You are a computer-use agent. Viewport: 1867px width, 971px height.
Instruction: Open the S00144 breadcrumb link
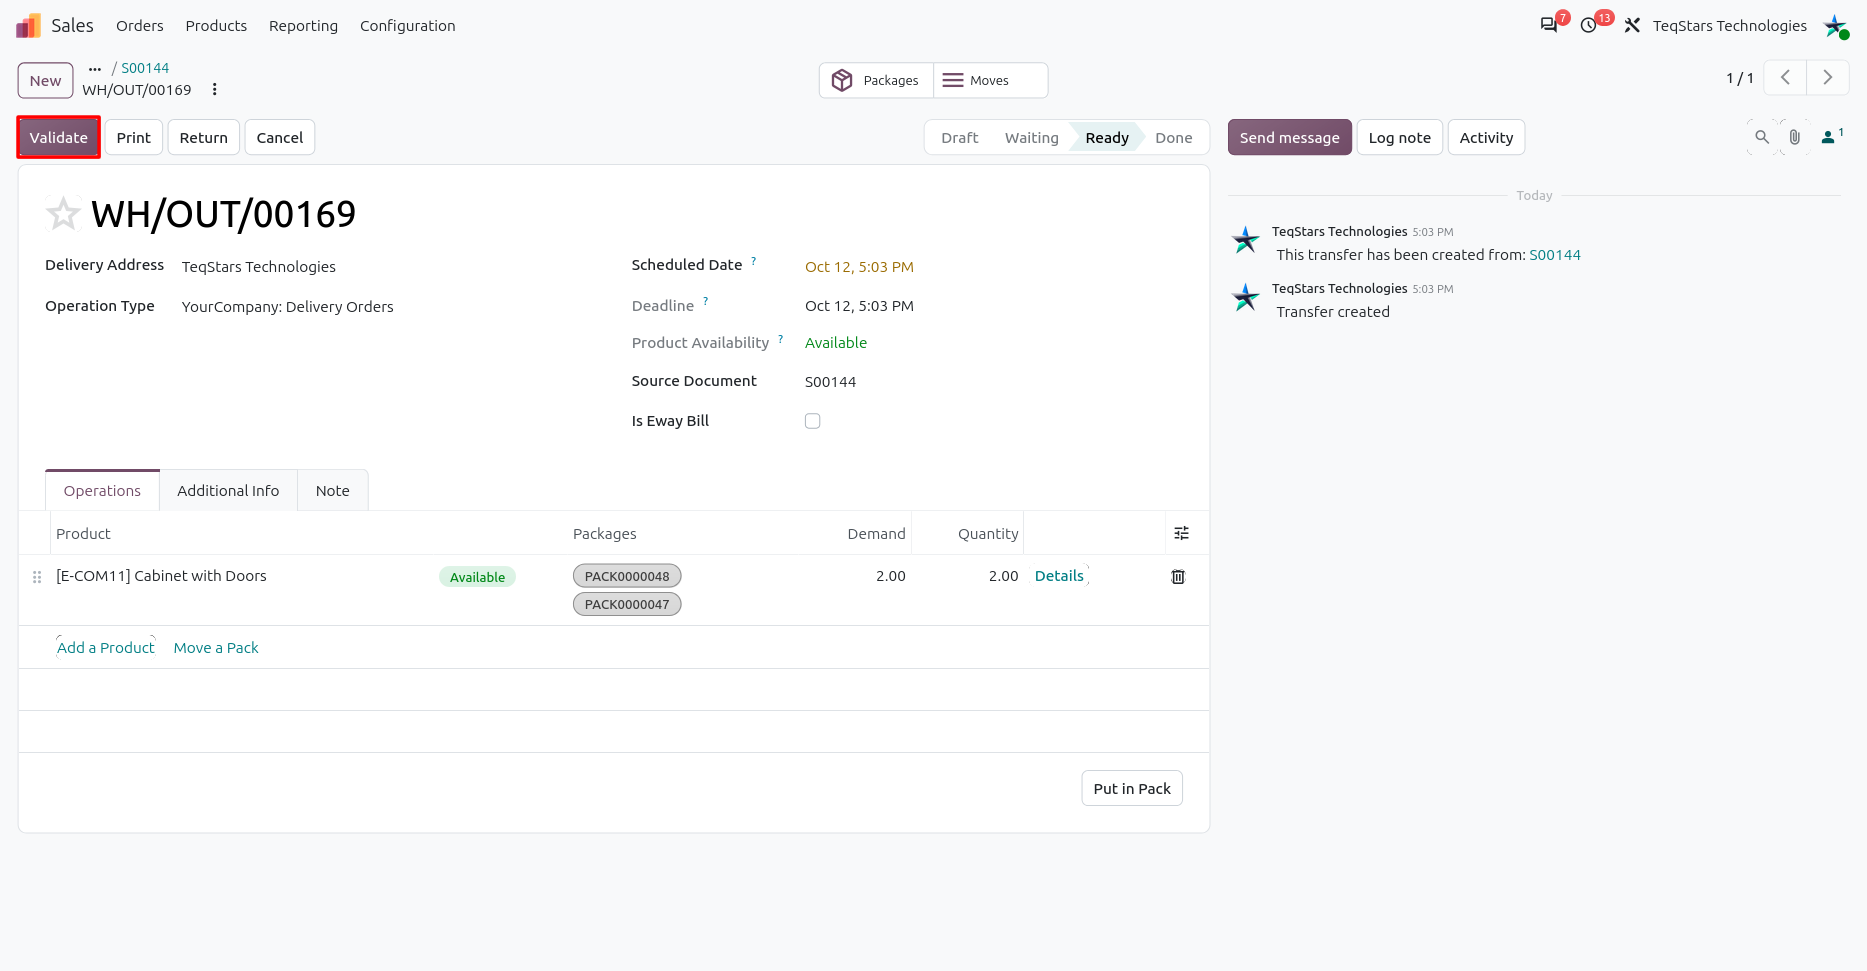pos(145,68)
